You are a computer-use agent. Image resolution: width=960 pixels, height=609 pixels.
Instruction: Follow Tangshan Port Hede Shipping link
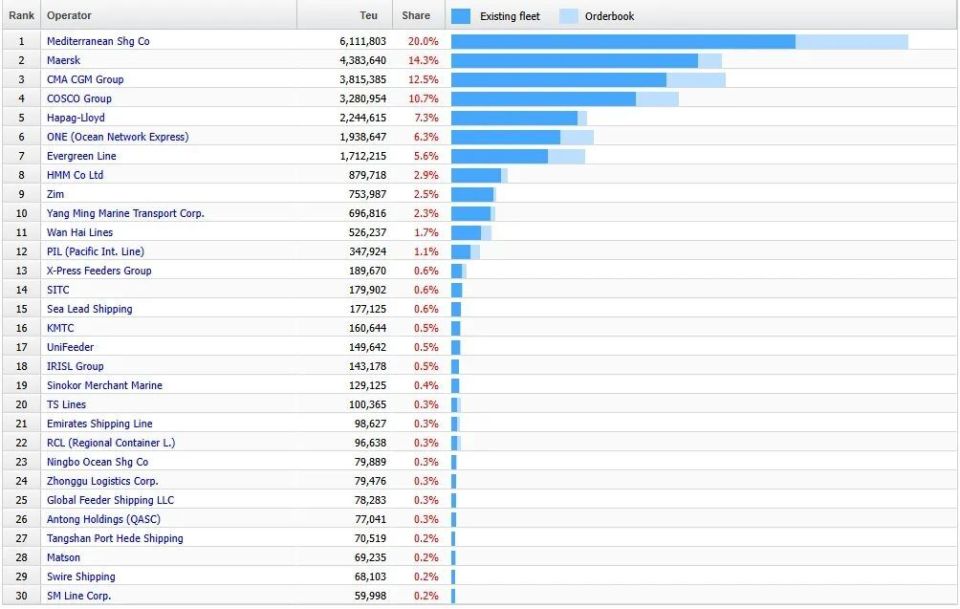point(115,539)
